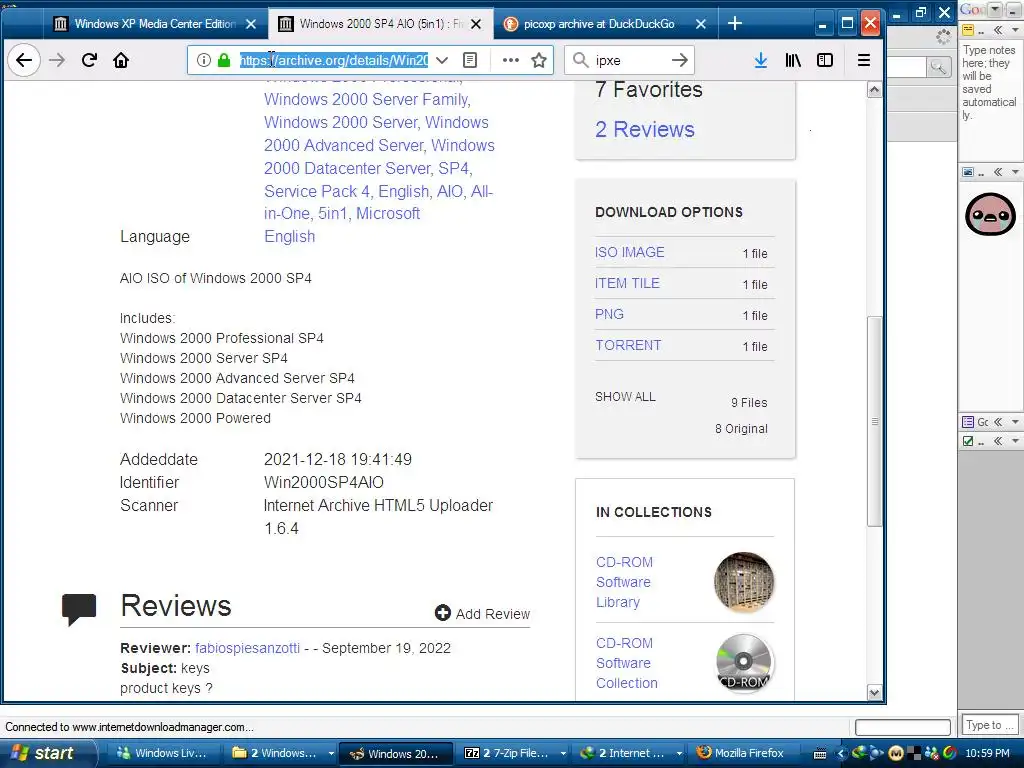This screenshot has height=768, width=1024.
Task: Click the vertical scrollbar thumb
Action: [874, 421]
